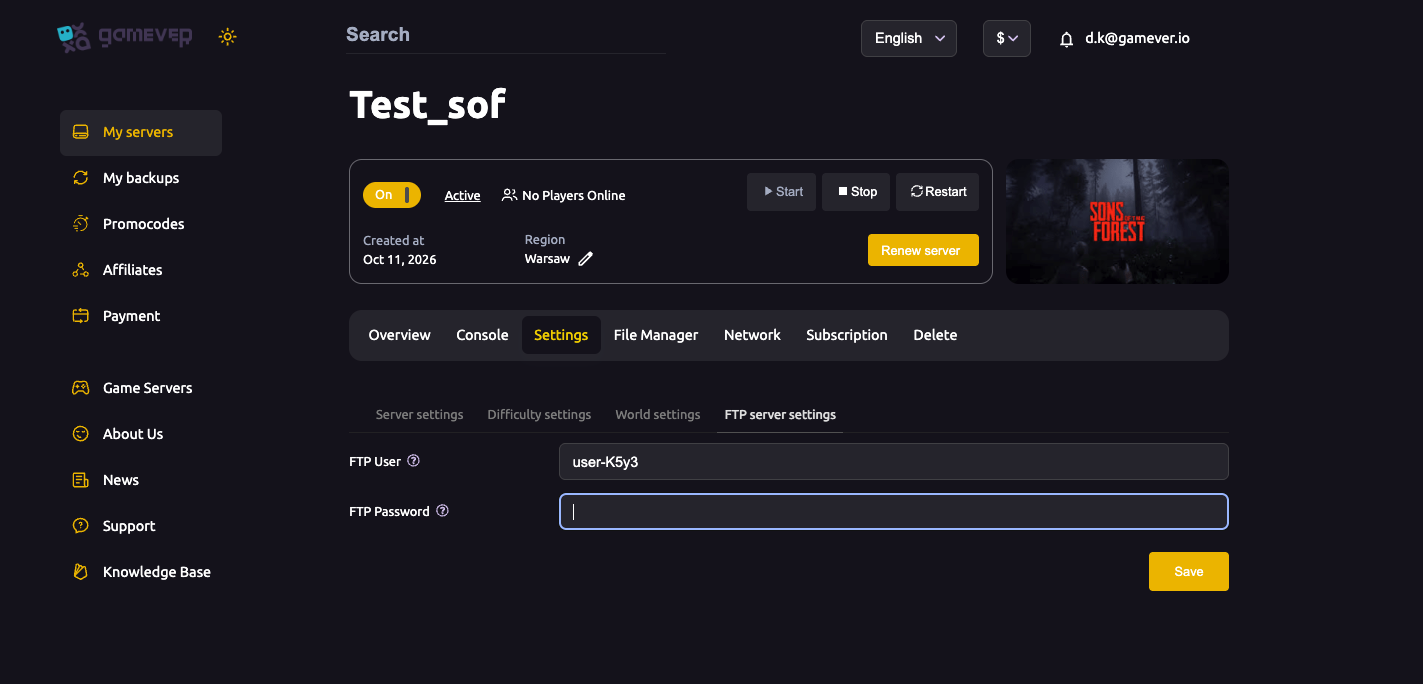This screenshot has height=684, width=1423.
Task: Click the players online people icon
Action: point(510,195)
